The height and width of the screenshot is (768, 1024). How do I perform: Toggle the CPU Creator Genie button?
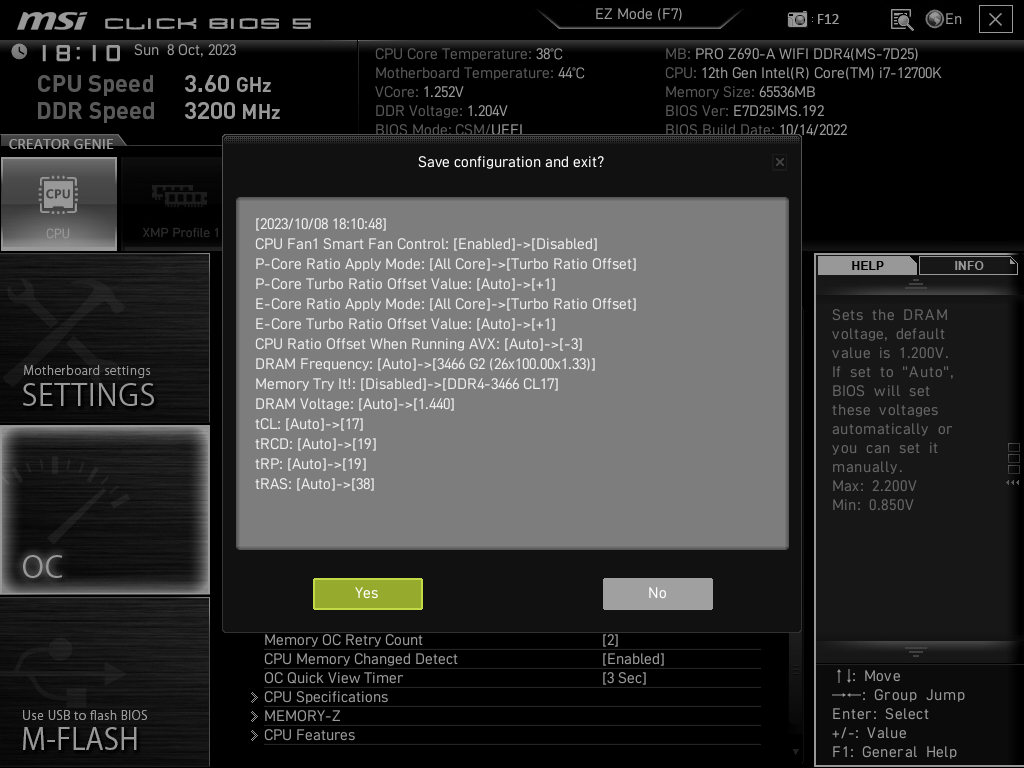click(59, 204)
